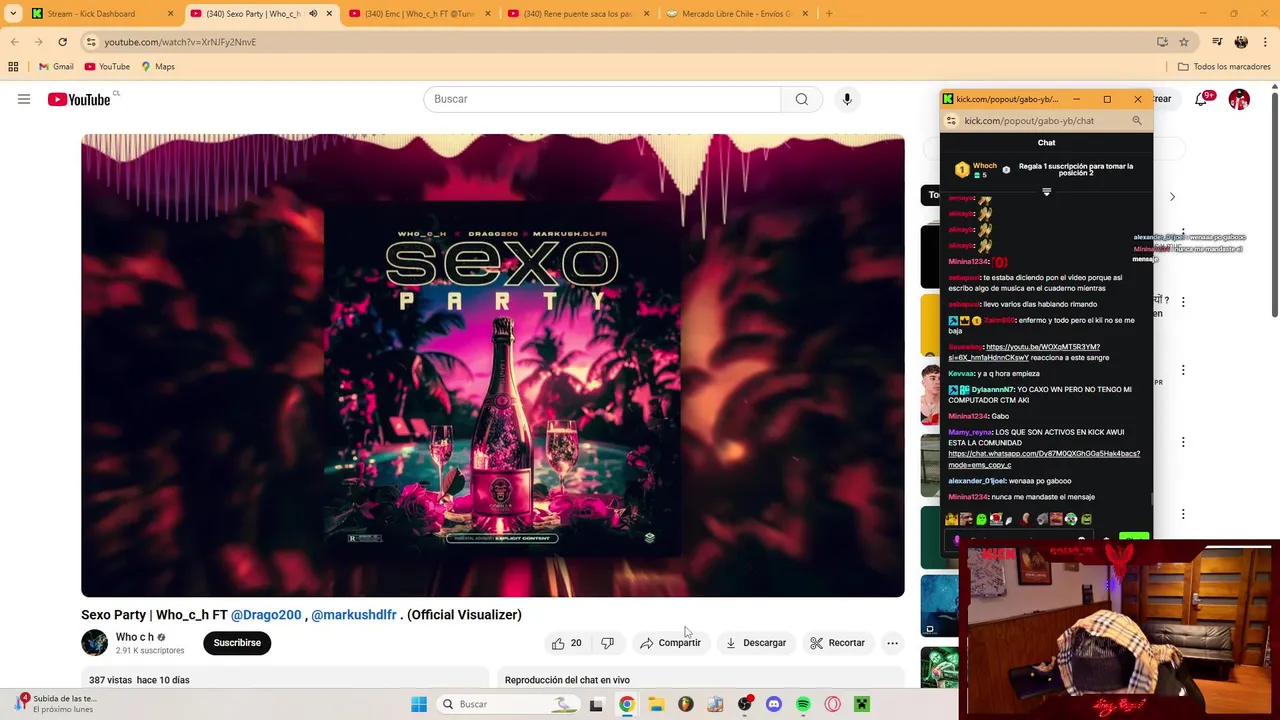This screenshot has width=1280, height=720.
Task: Switch to the Emc | Who_c_h FT tab
Action: tap(420, 14)
